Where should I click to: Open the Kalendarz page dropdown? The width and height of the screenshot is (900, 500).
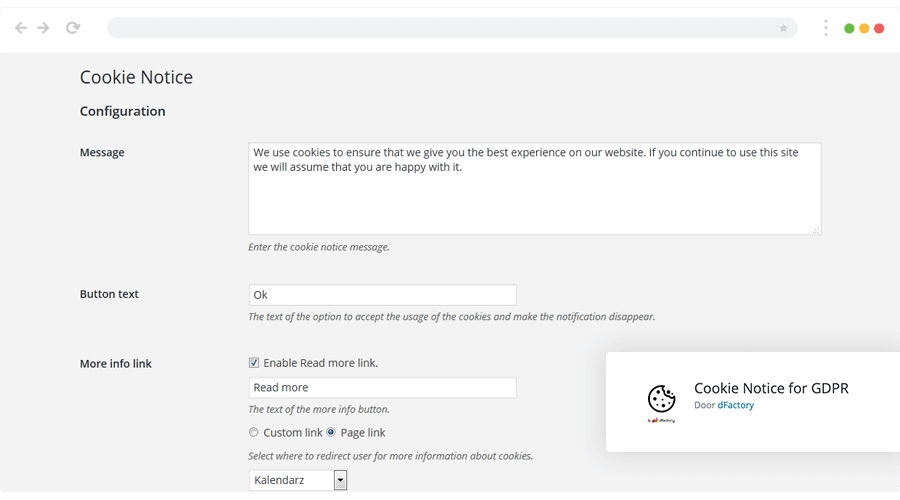point(297,480)
